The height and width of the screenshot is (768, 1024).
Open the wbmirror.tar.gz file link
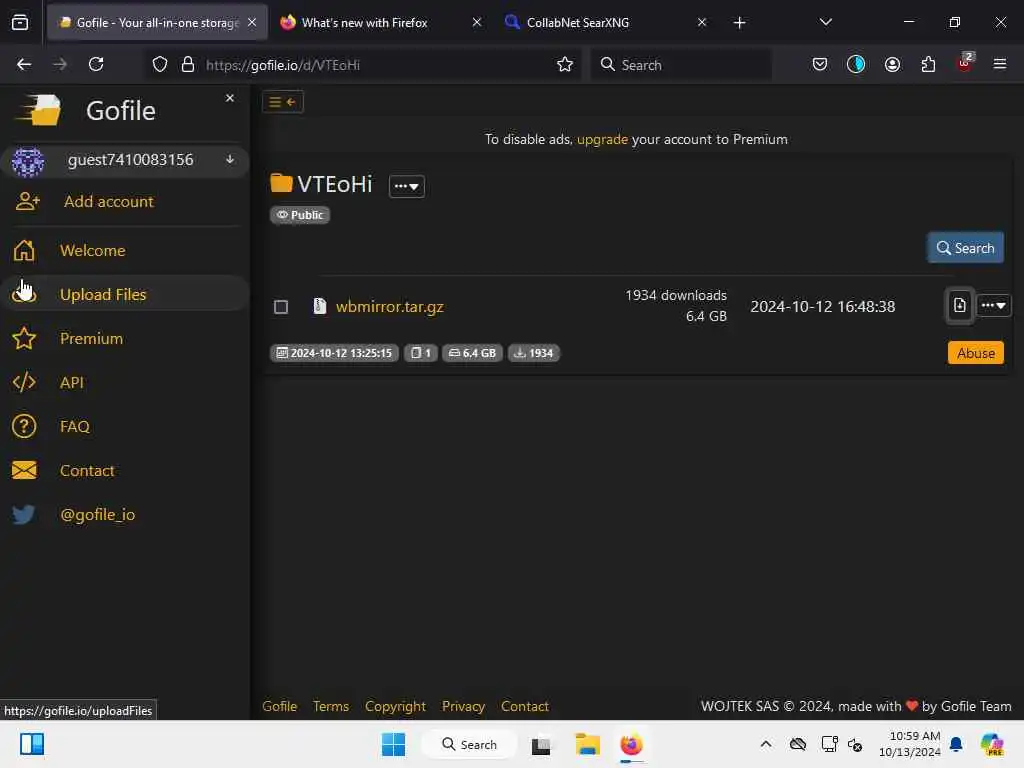point(389,307)
